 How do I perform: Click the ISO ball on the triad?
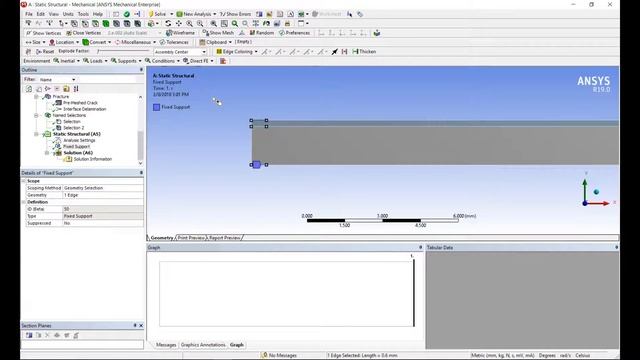coord(596,192)
